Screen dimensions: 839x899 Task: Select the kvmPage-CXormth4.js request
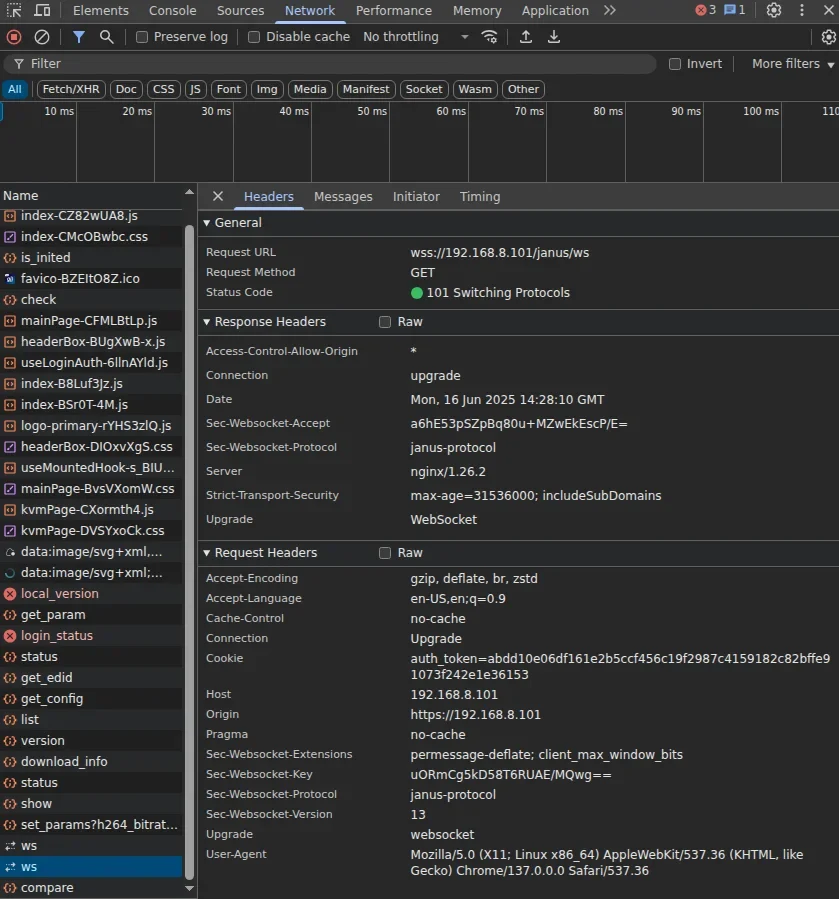pos(92,510)
